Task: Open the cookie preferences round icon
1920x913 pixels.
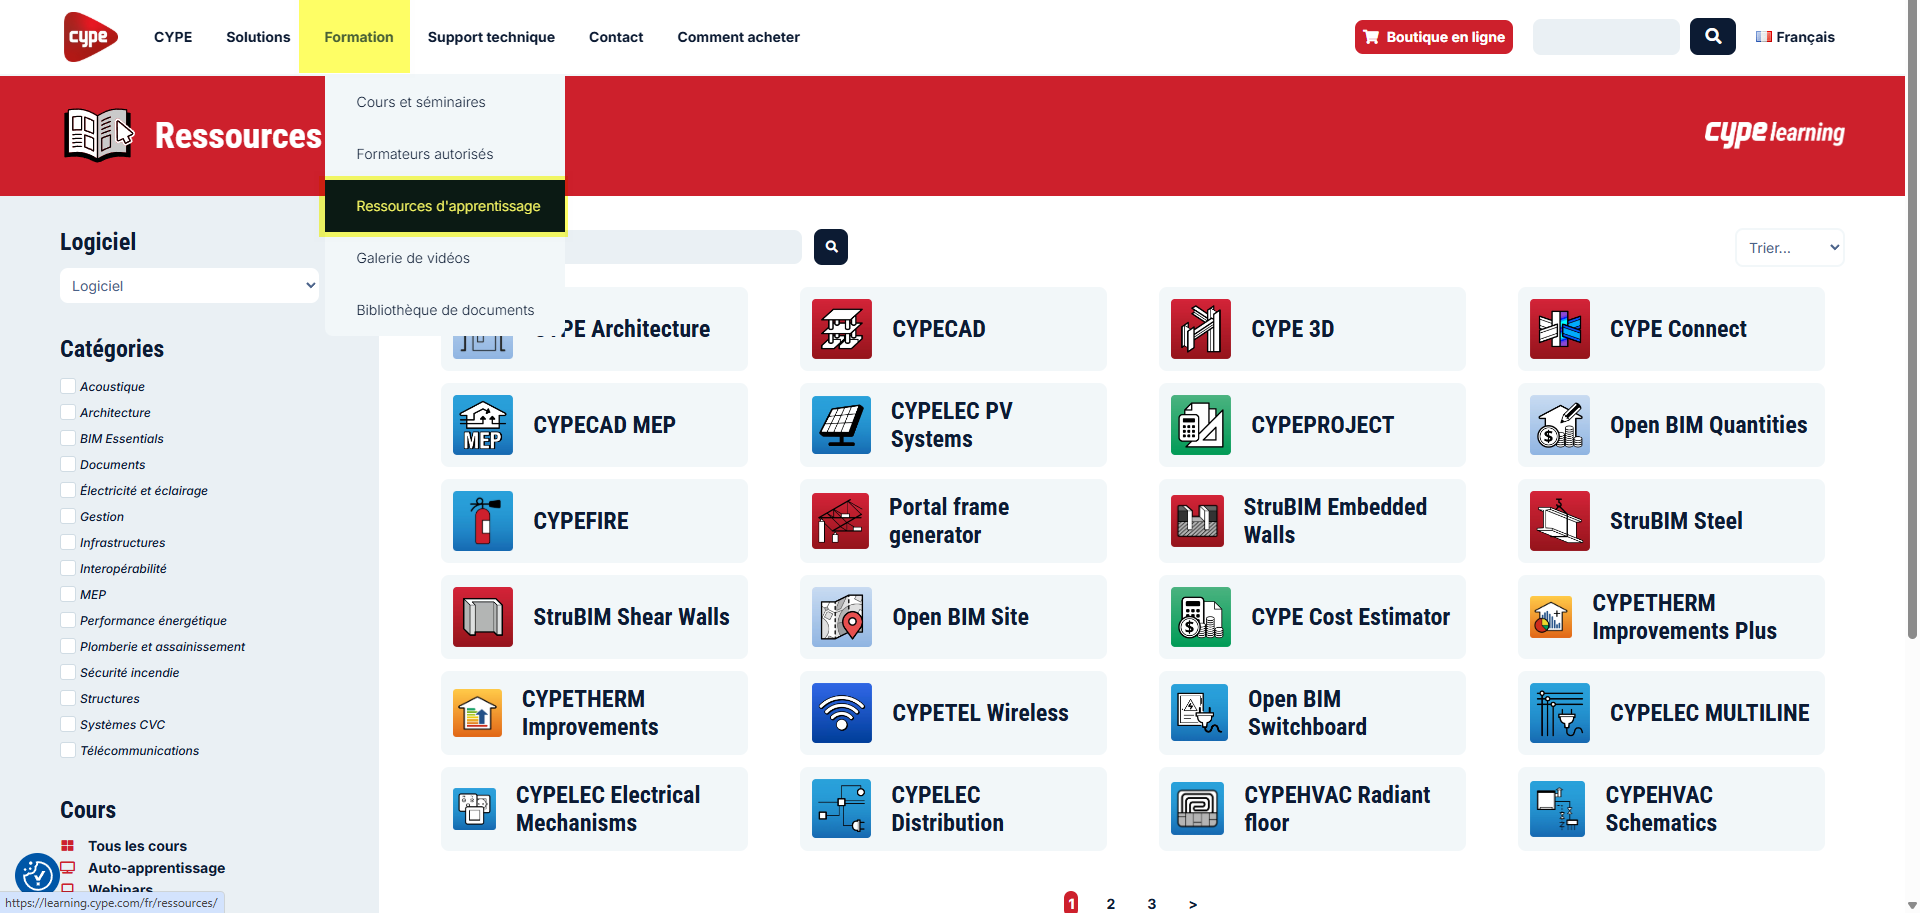Action: click(37, 875)
